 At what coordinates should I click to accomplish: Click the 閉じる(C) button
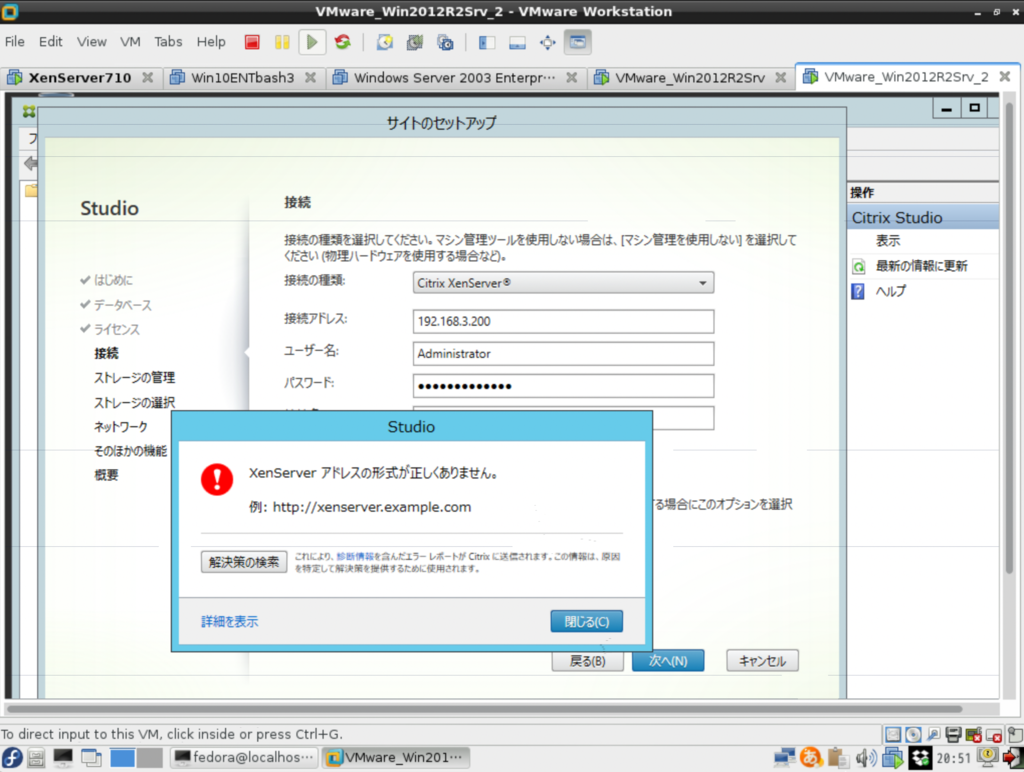(x=586, y=622)
